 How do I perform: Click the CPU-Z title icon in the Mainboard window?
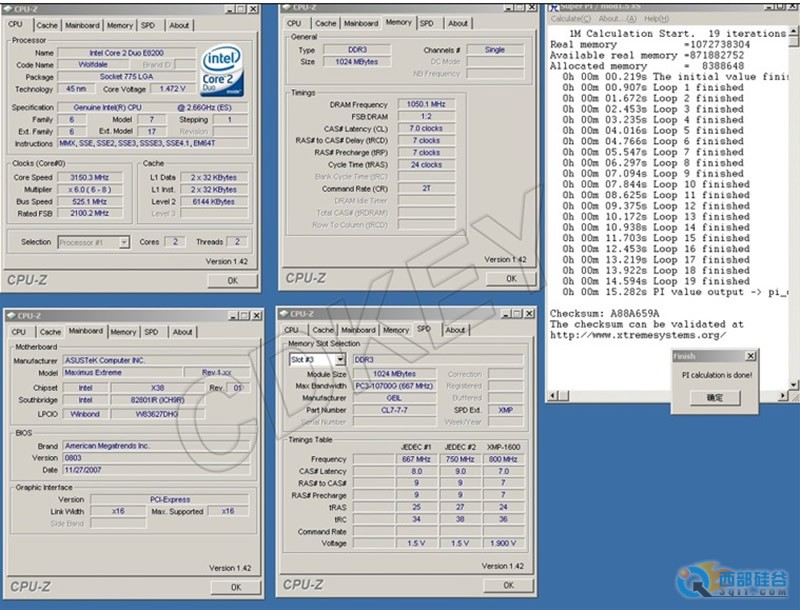pos(11,316)
